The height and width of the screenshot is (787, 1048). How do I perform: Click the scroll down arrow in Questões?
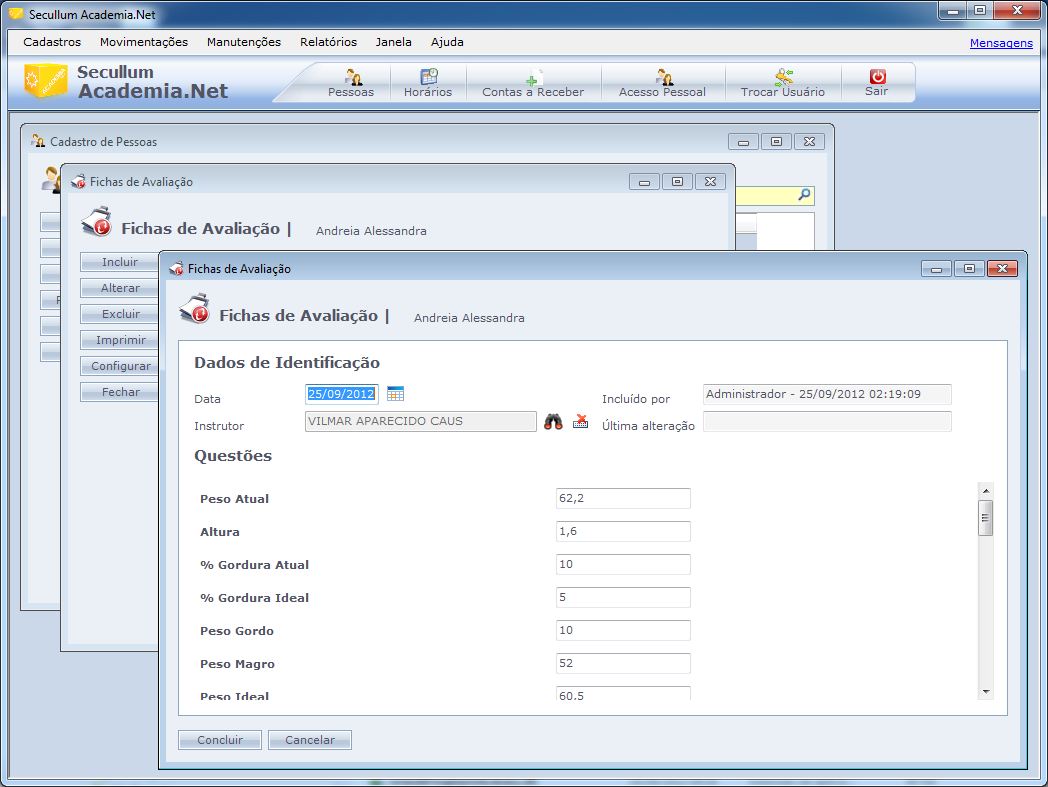[985, 691]
